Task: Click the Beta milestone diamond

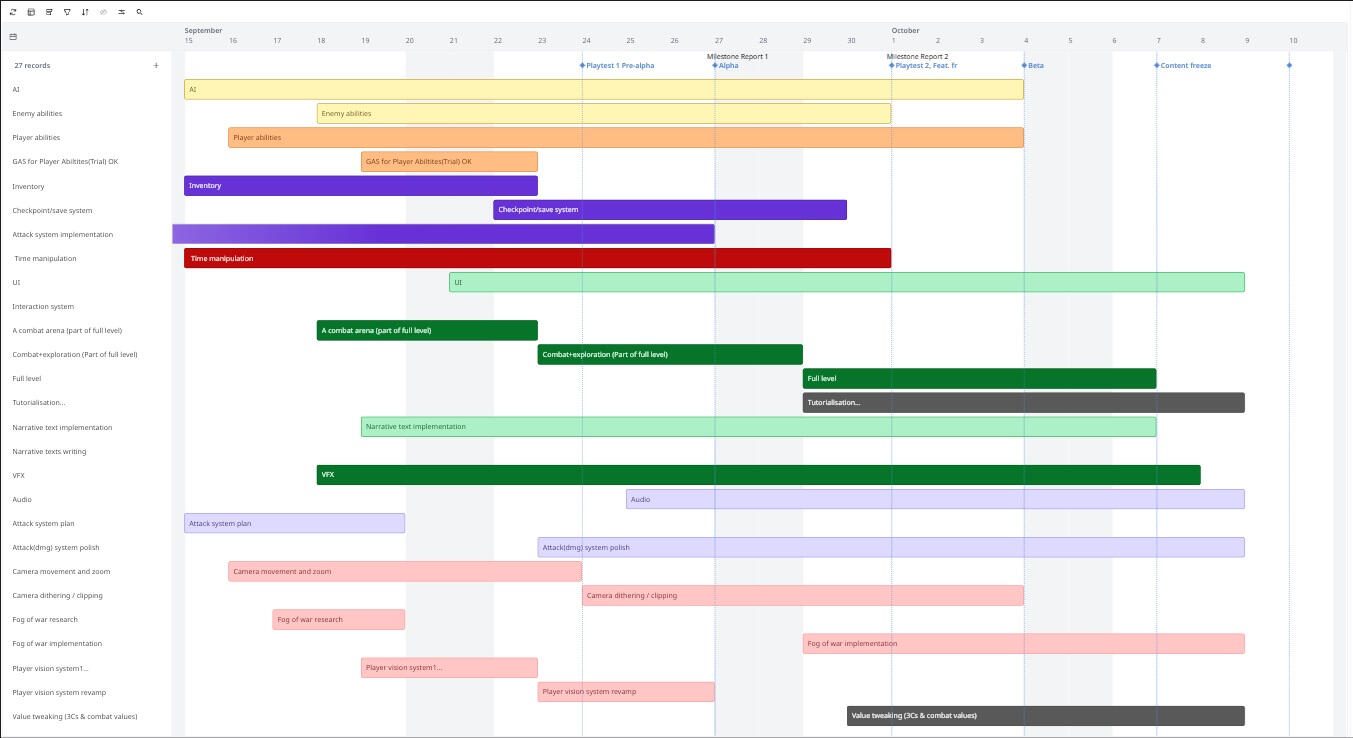Action: [x=1026, y=65]
